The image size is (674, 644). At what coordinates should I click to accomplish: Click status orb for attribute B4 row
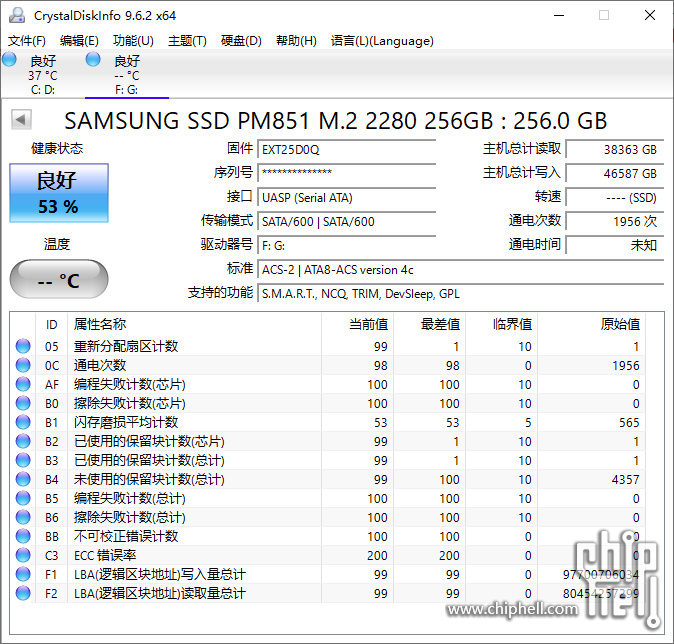[x=23, y=479]
